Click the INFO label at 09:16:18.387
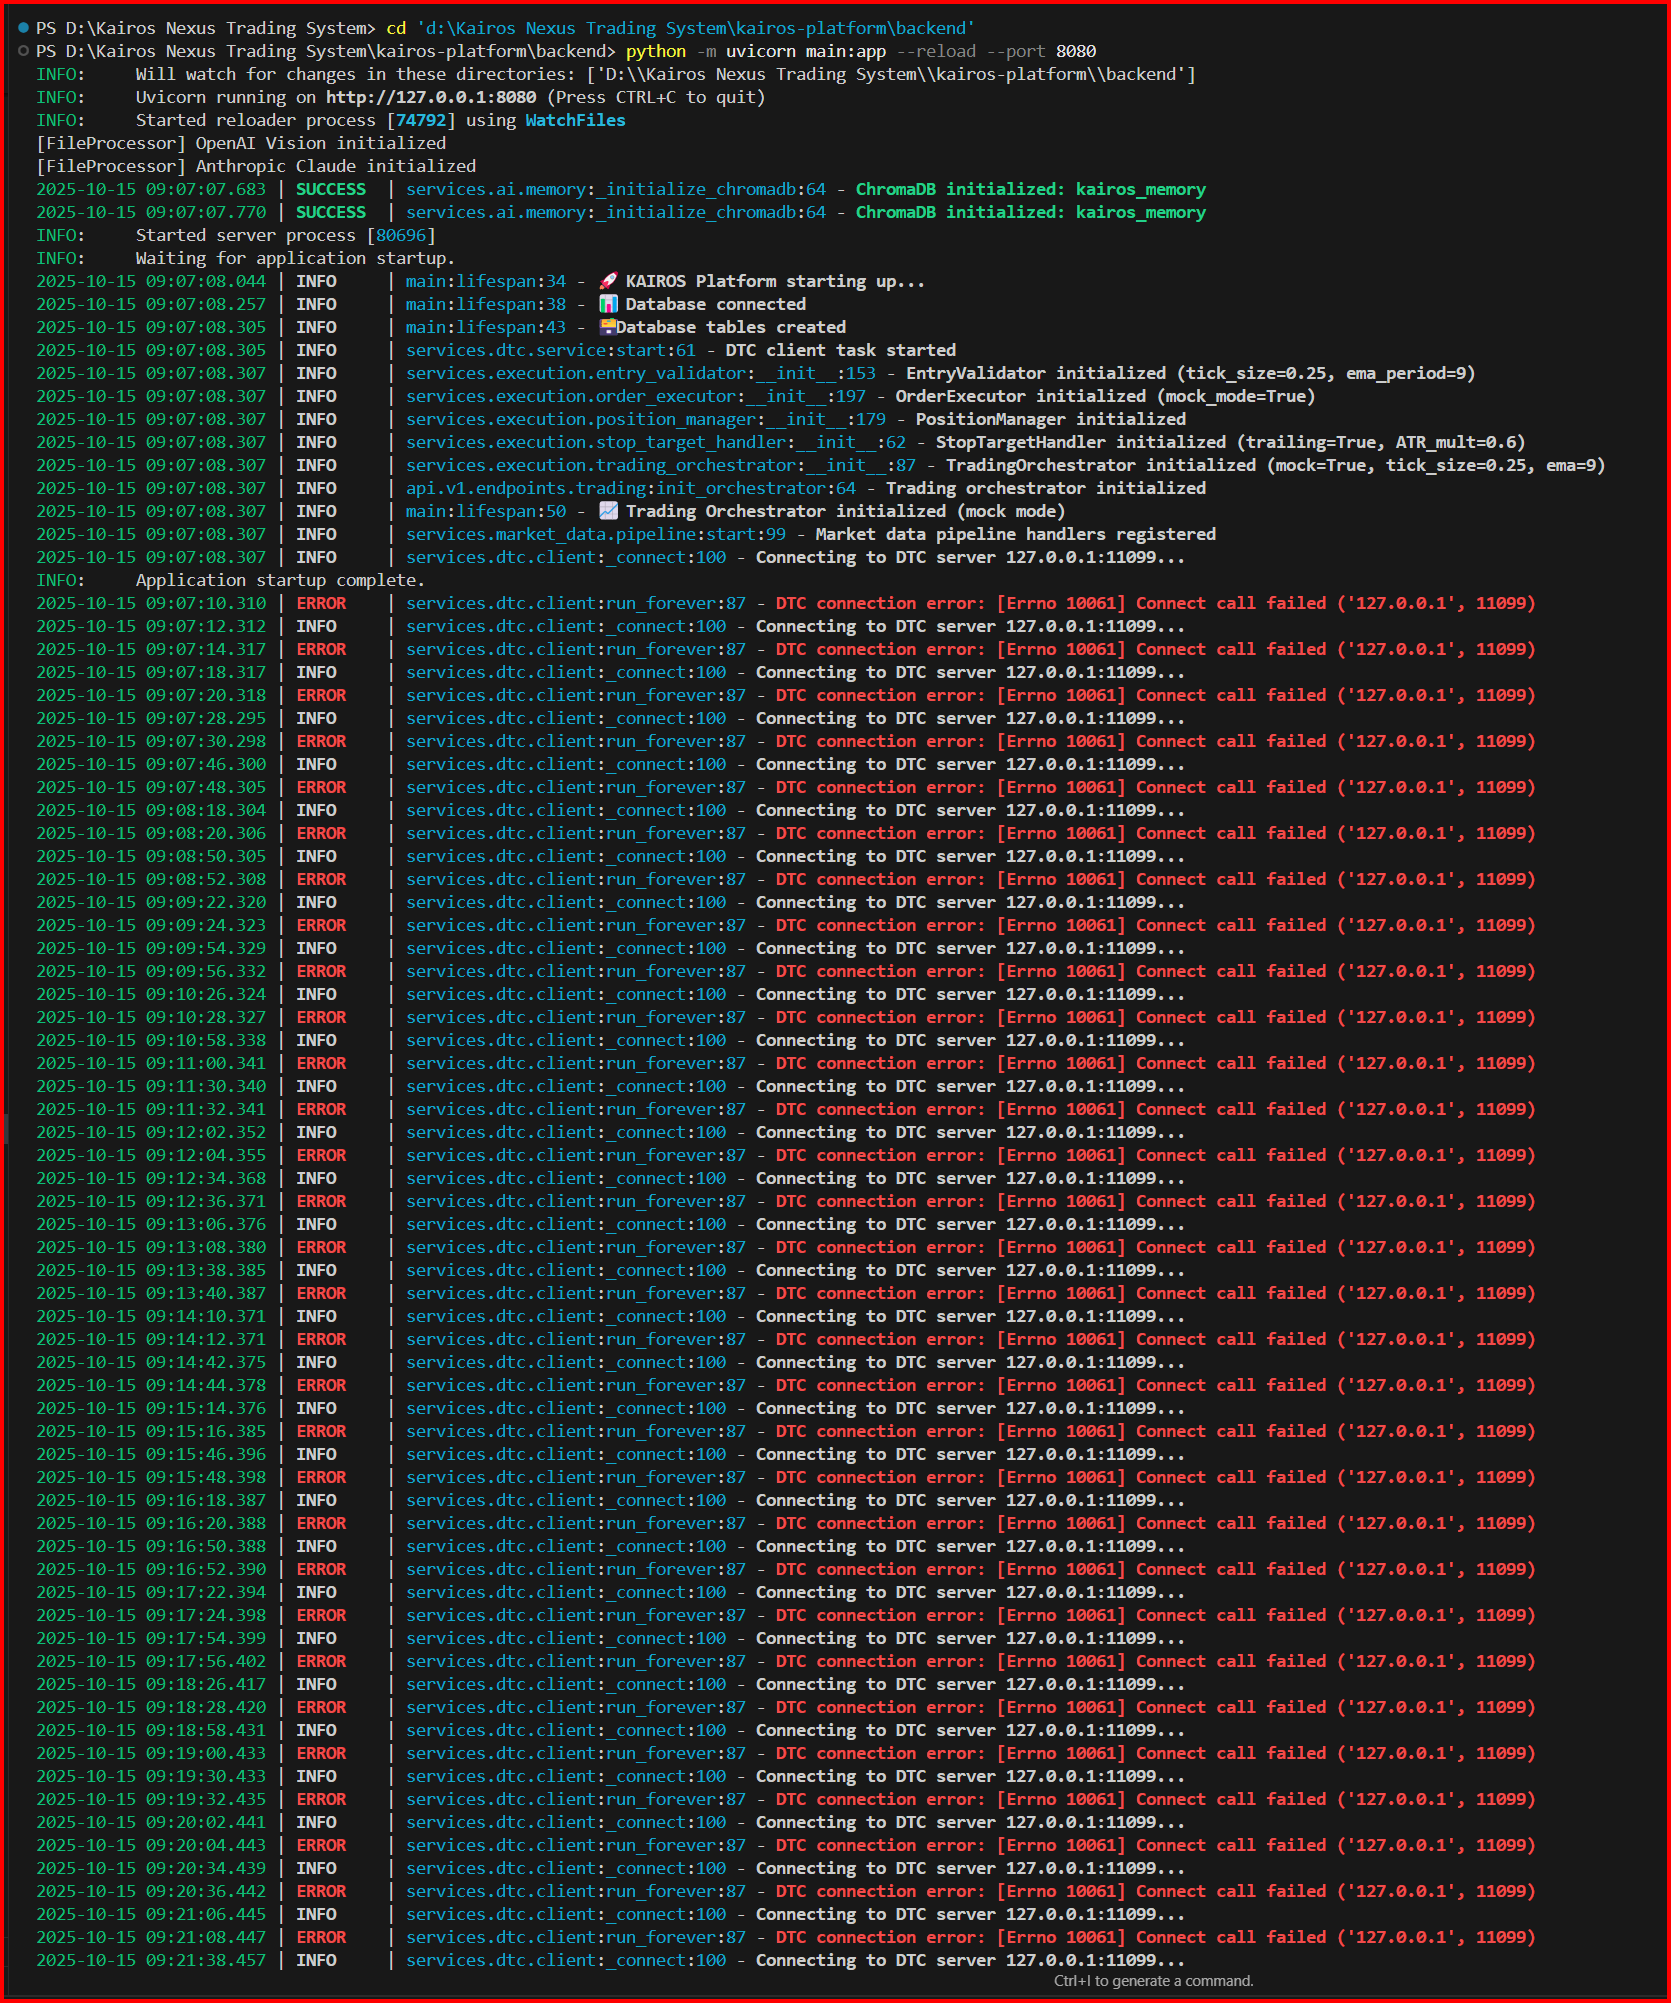 tap(316, 1500)
